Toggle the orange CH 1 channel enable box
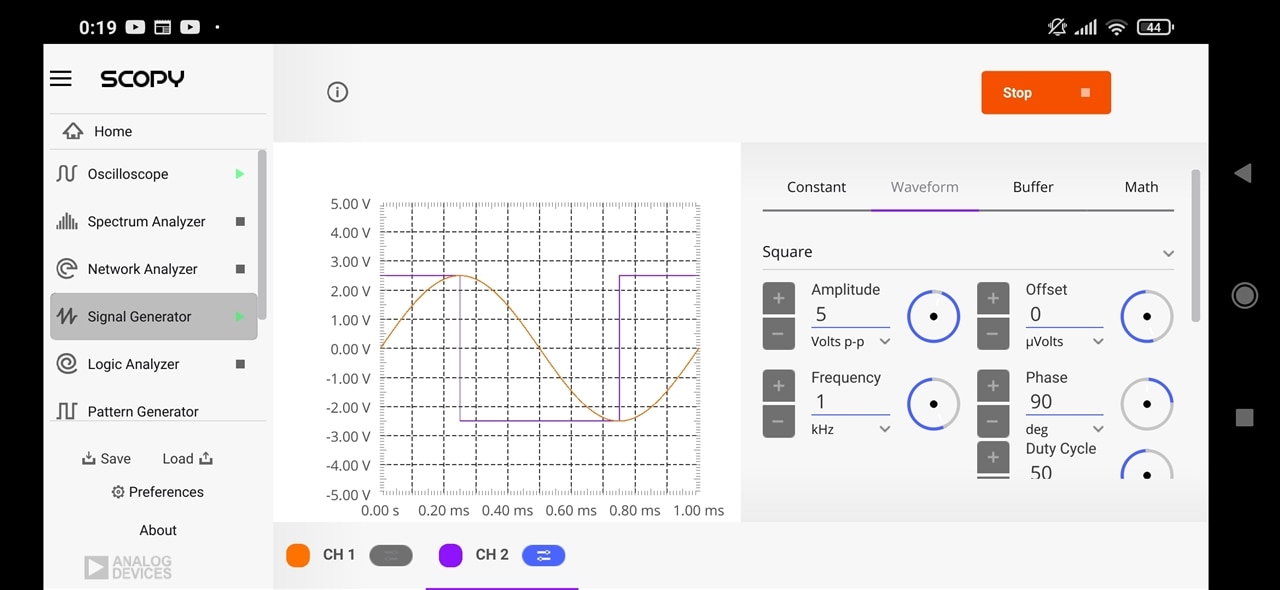Screen dimensions: 1280x590 coord(298,555)
